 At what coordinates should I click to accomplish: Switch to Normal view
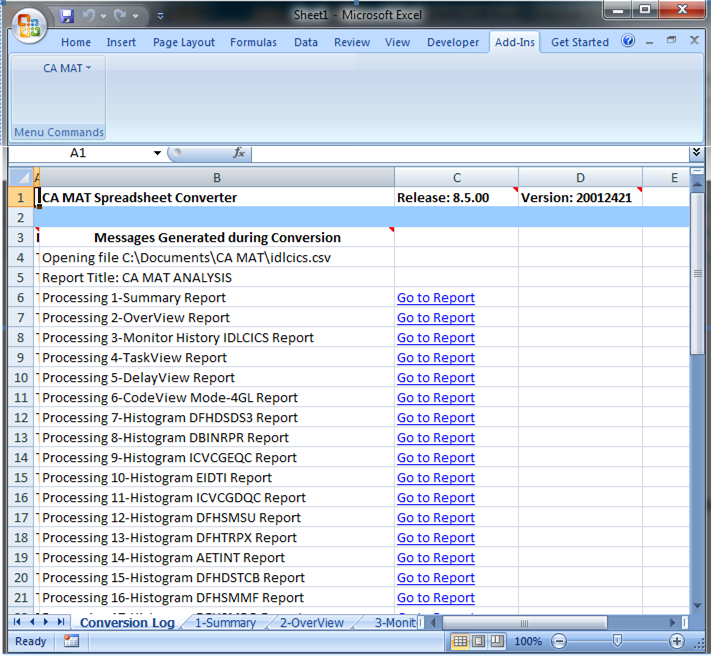[x=460, y=641]
